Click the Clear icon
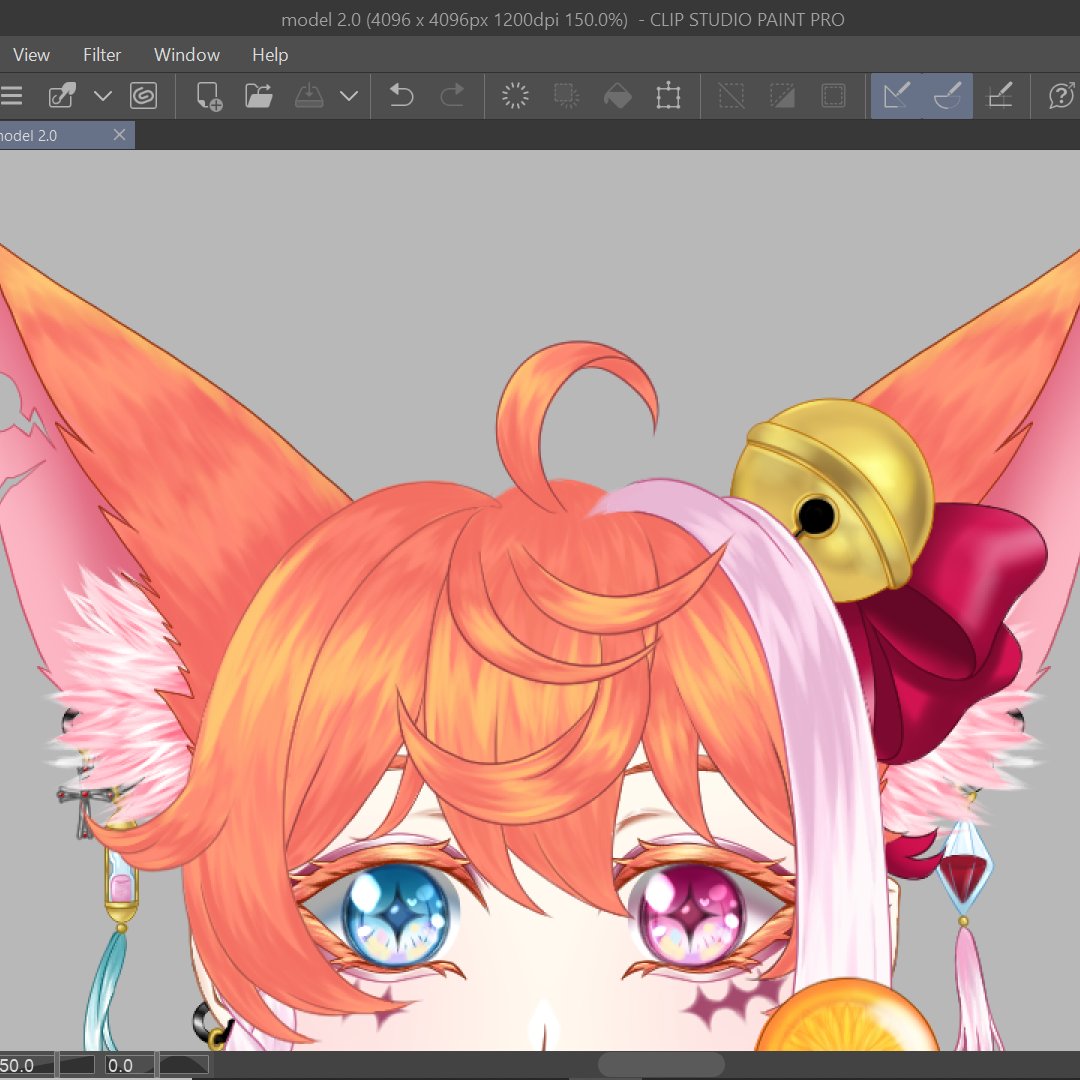This screenshot has height=1080, width=1080. click(x=515, y=95)
